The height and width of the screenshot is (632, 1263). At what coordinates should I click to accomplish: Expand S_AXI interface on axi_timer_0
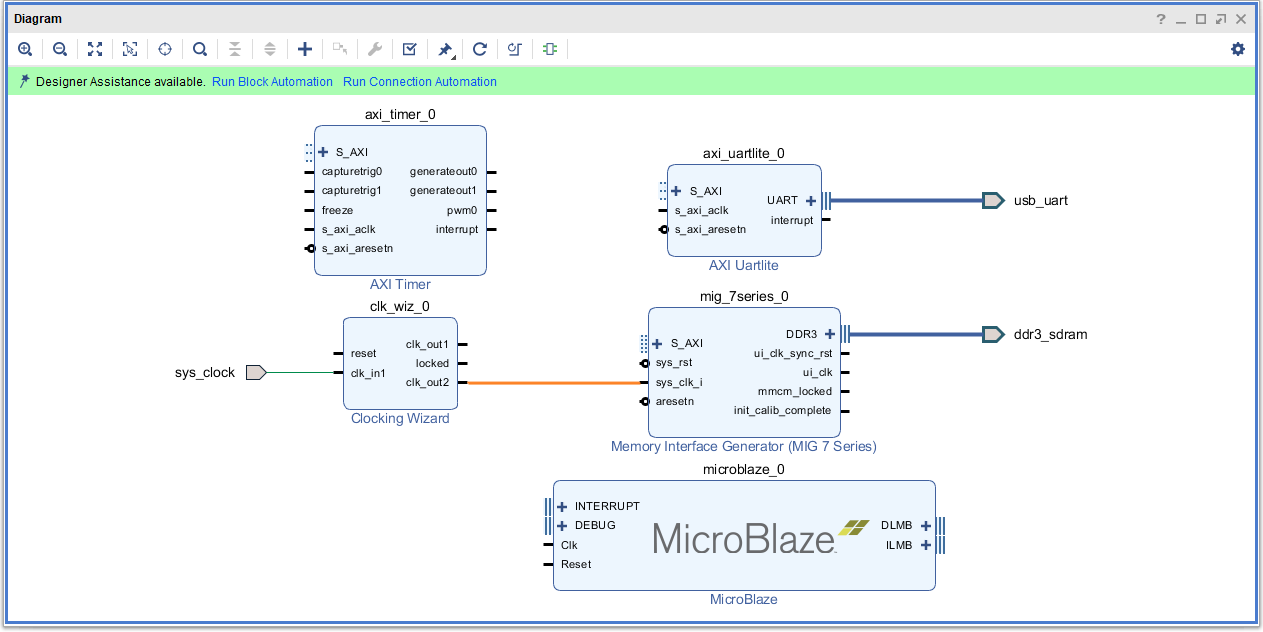323,152
